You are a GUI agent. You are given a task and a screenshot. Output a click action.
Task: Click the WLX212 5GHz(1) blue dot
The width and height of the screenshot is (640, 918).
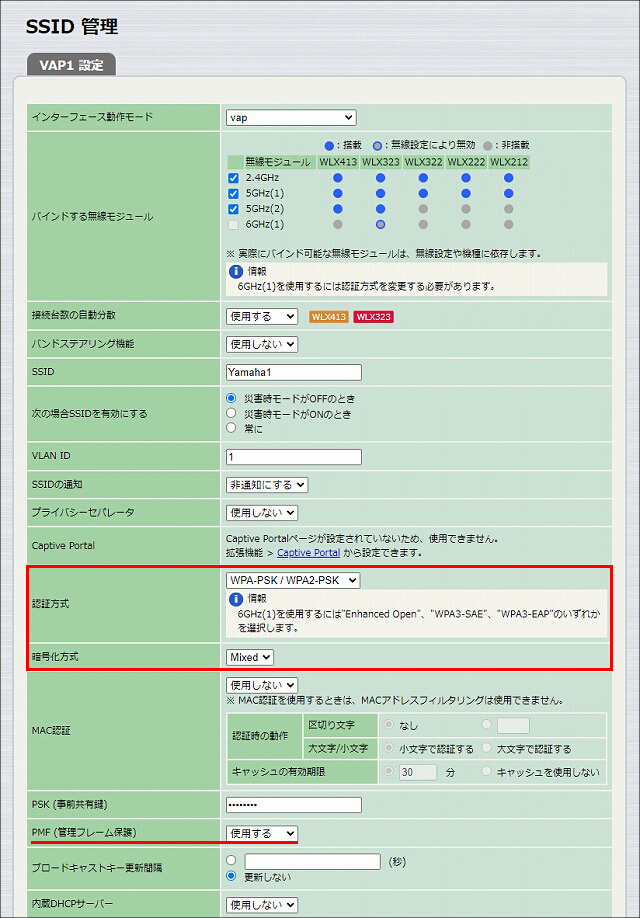509,193
